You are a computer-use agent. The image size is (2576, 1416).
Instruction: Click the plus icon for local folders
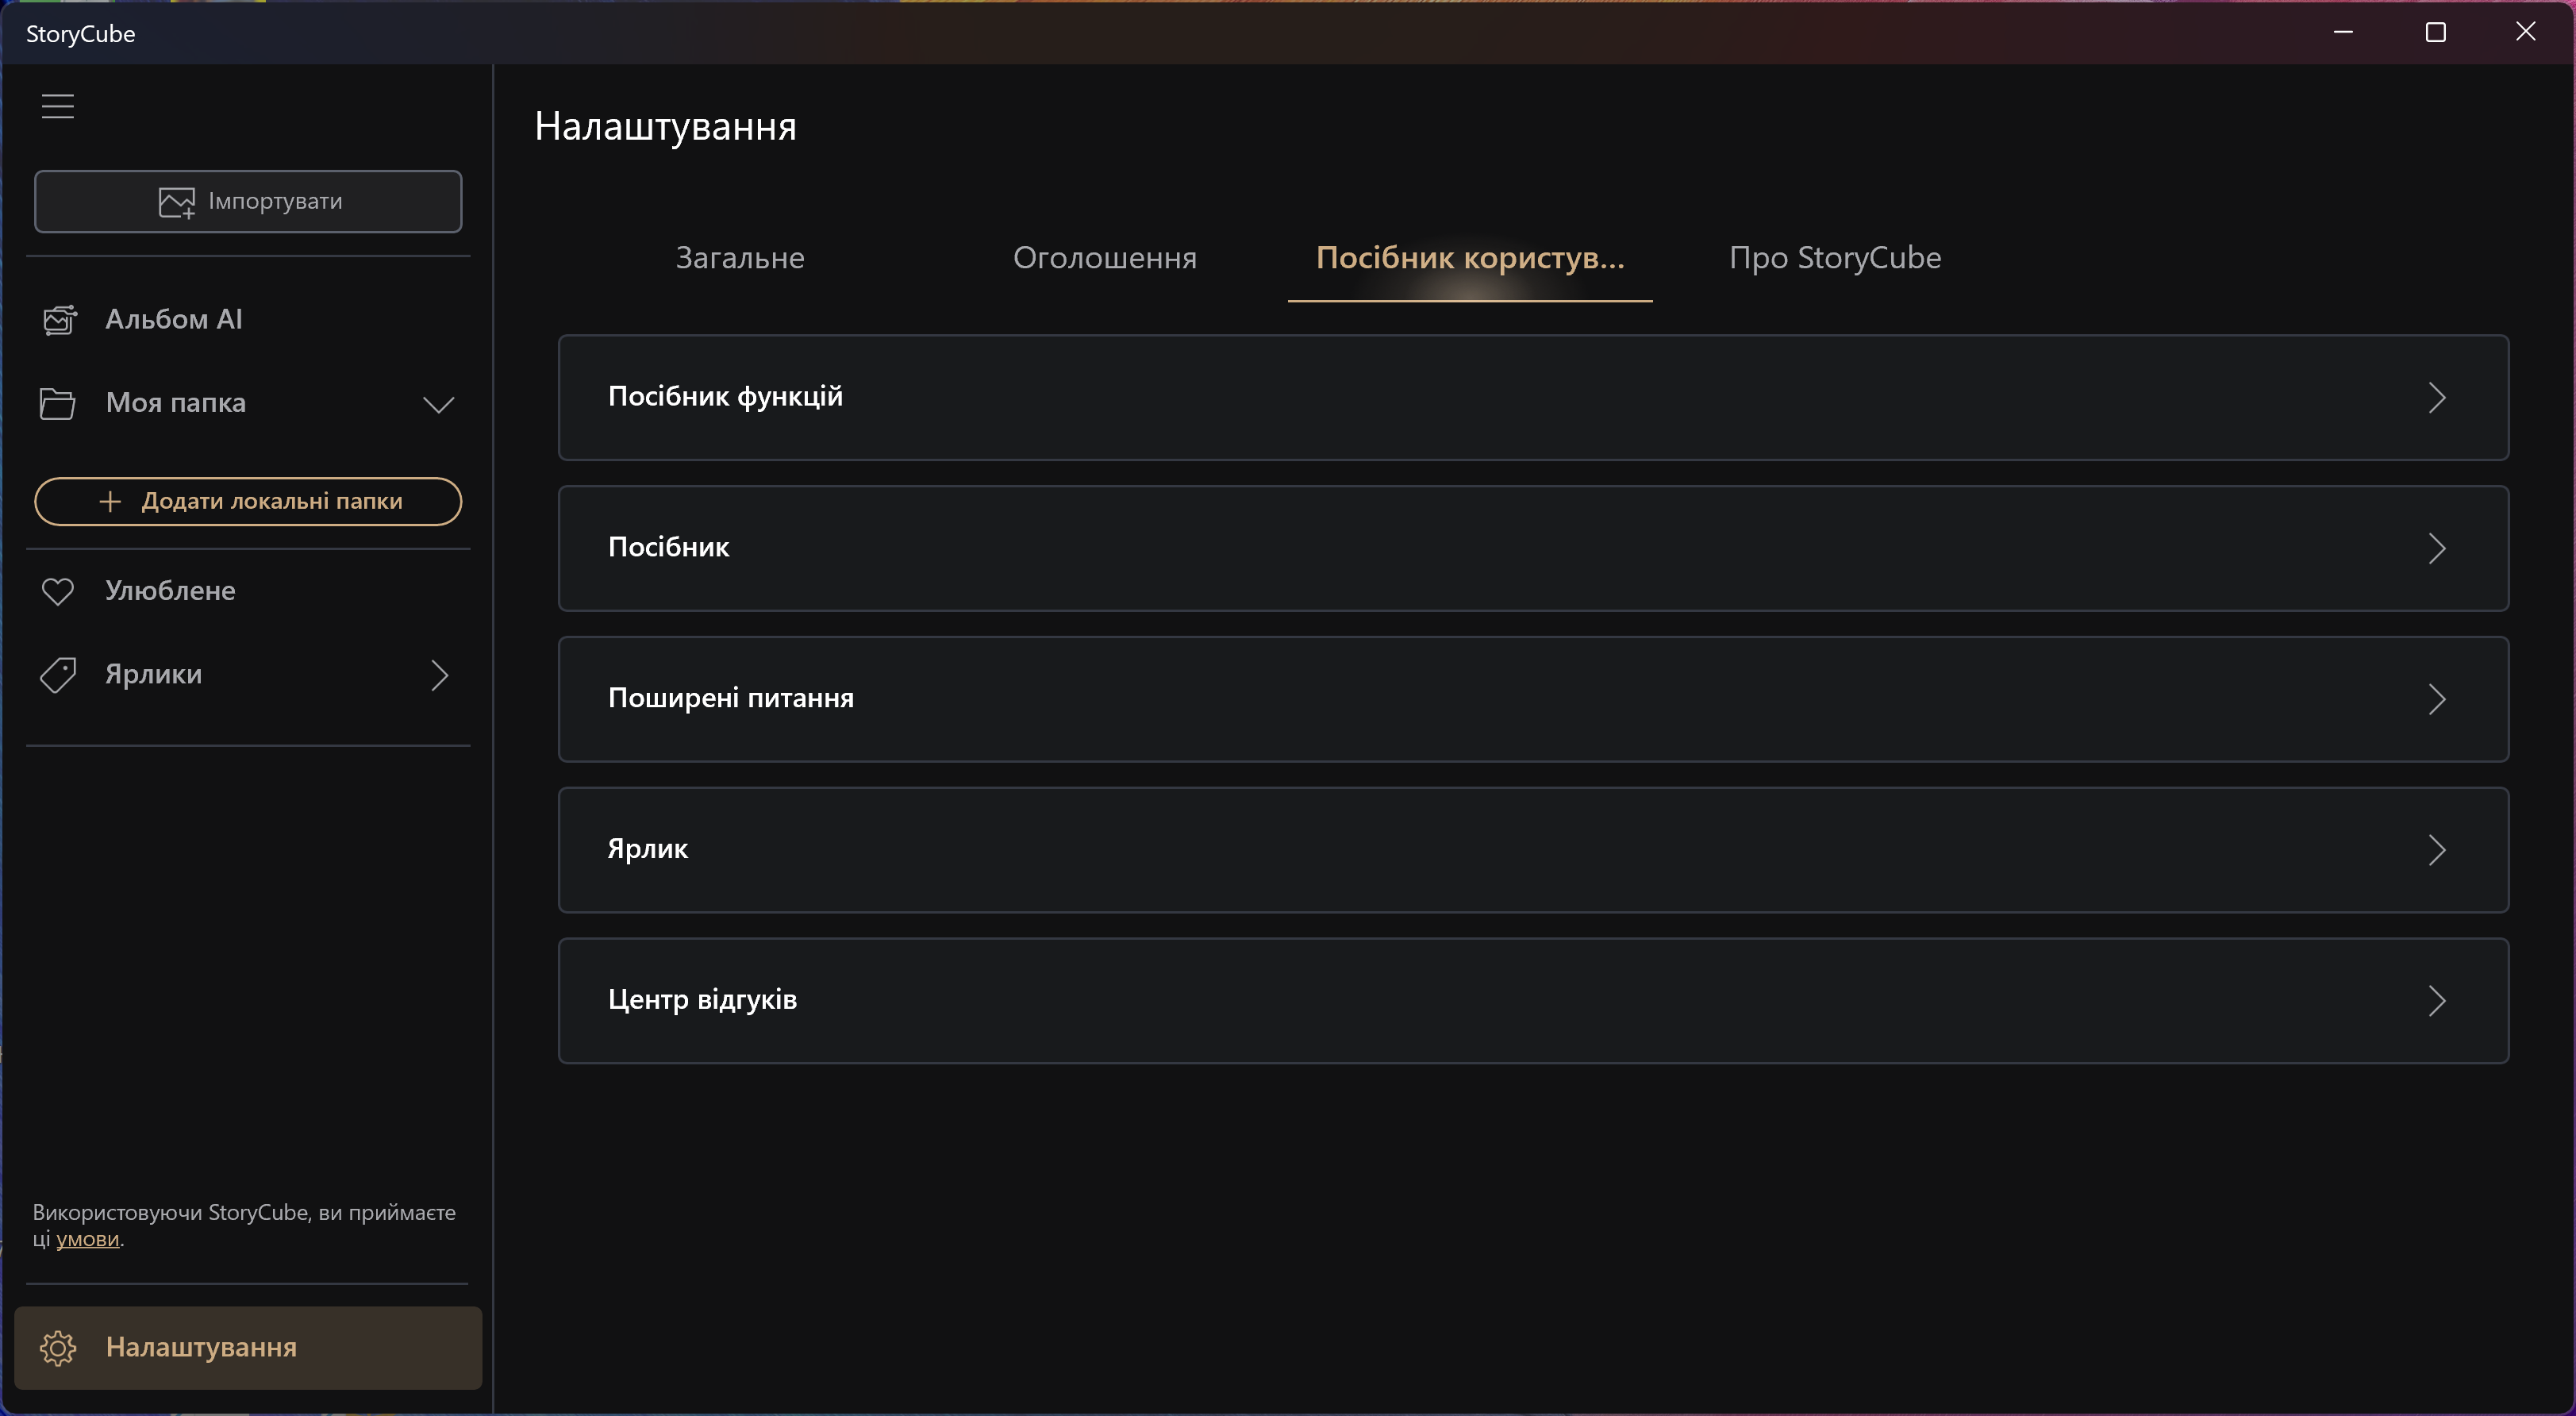pyautogui.click(x=110, y=501)
